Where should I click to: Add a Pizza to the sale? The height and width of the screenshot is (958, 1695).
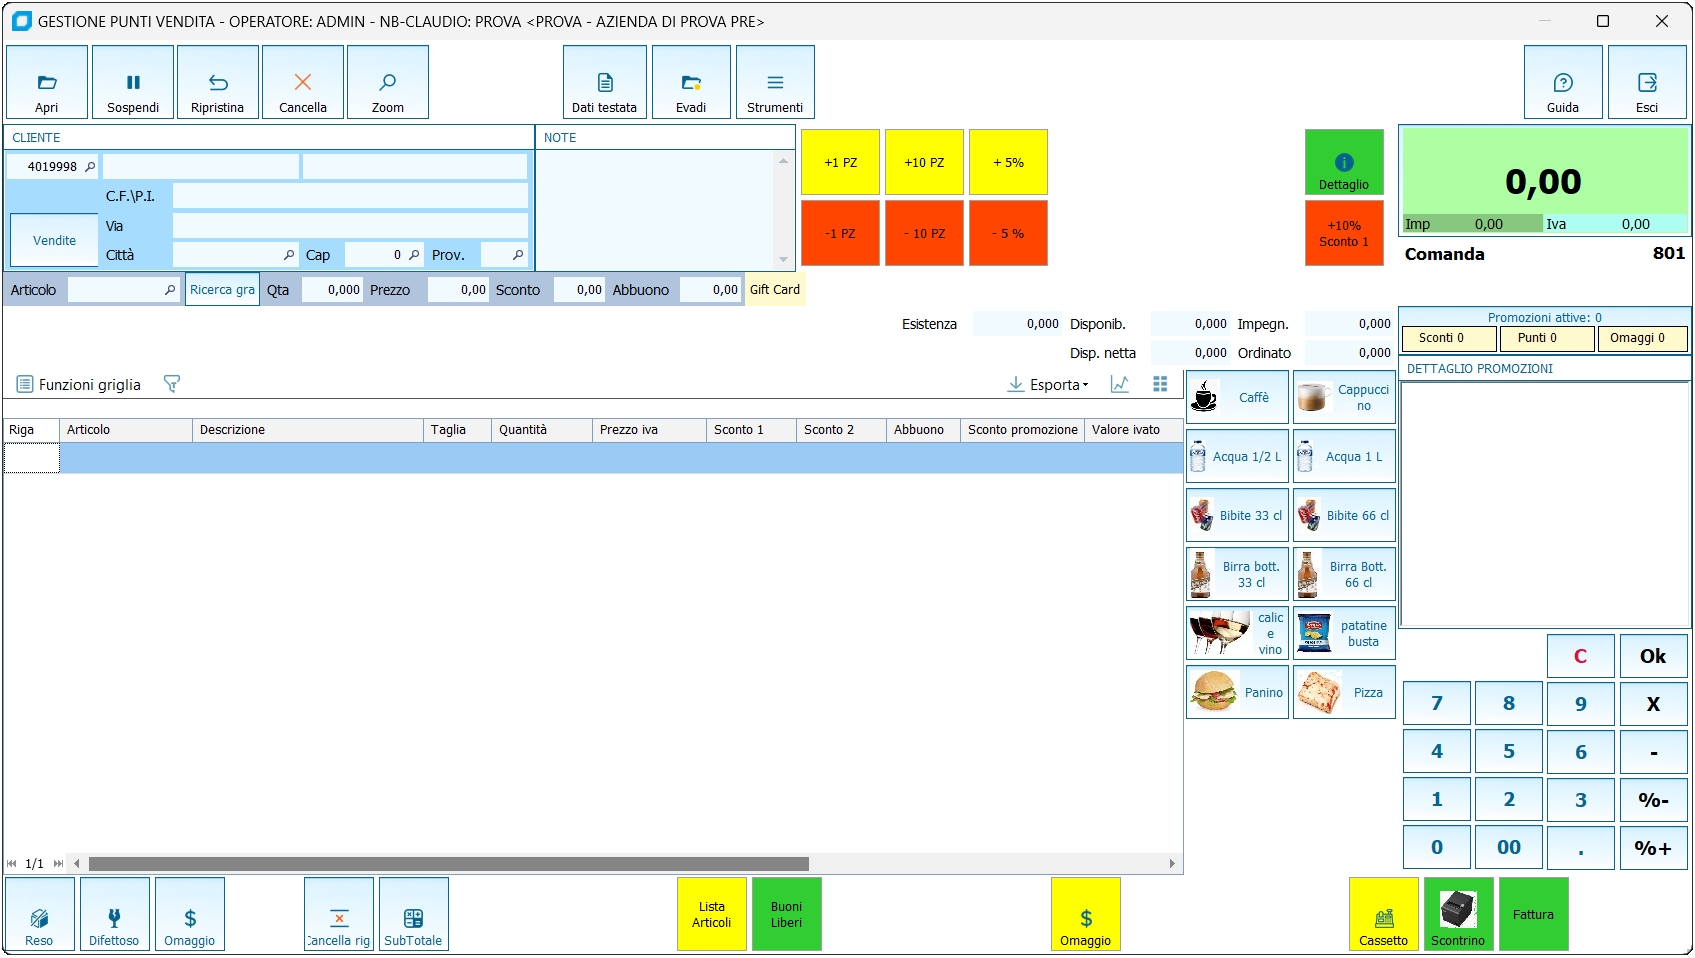tap(1344, 693)
